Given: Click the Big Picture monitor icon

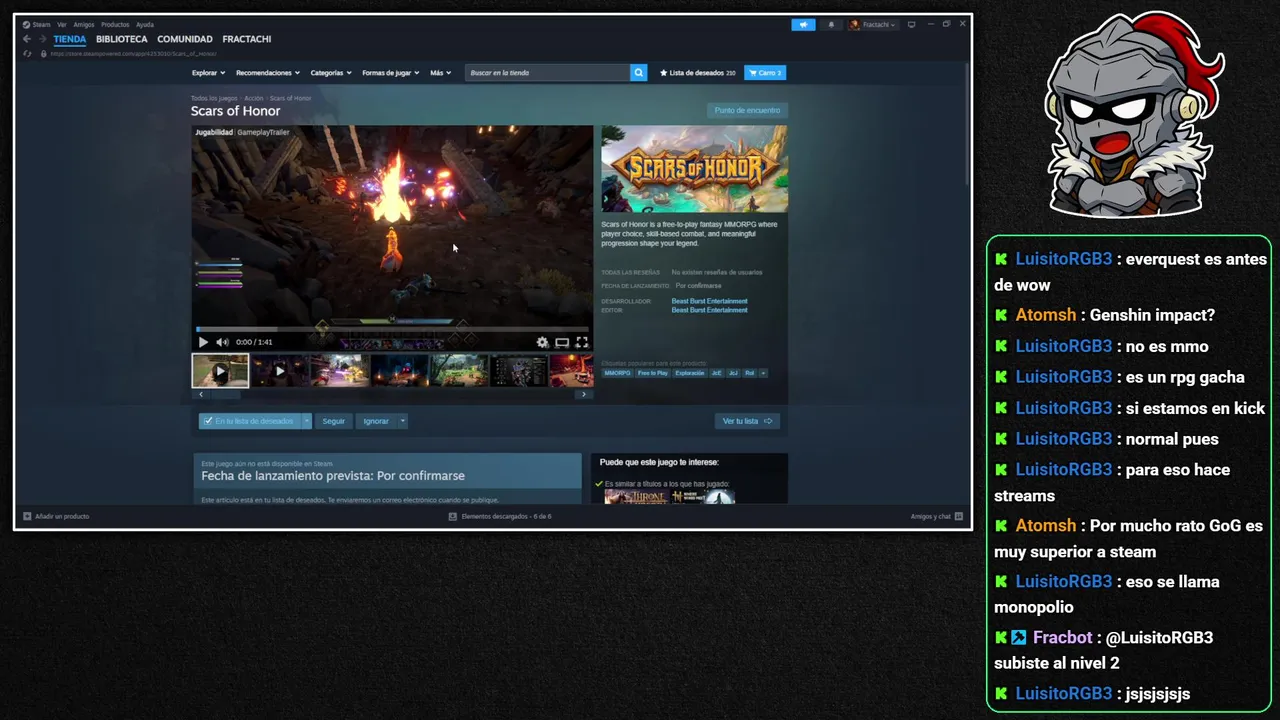Looking at the screenshot, I should pyautogui.click(x=912, y=24).
